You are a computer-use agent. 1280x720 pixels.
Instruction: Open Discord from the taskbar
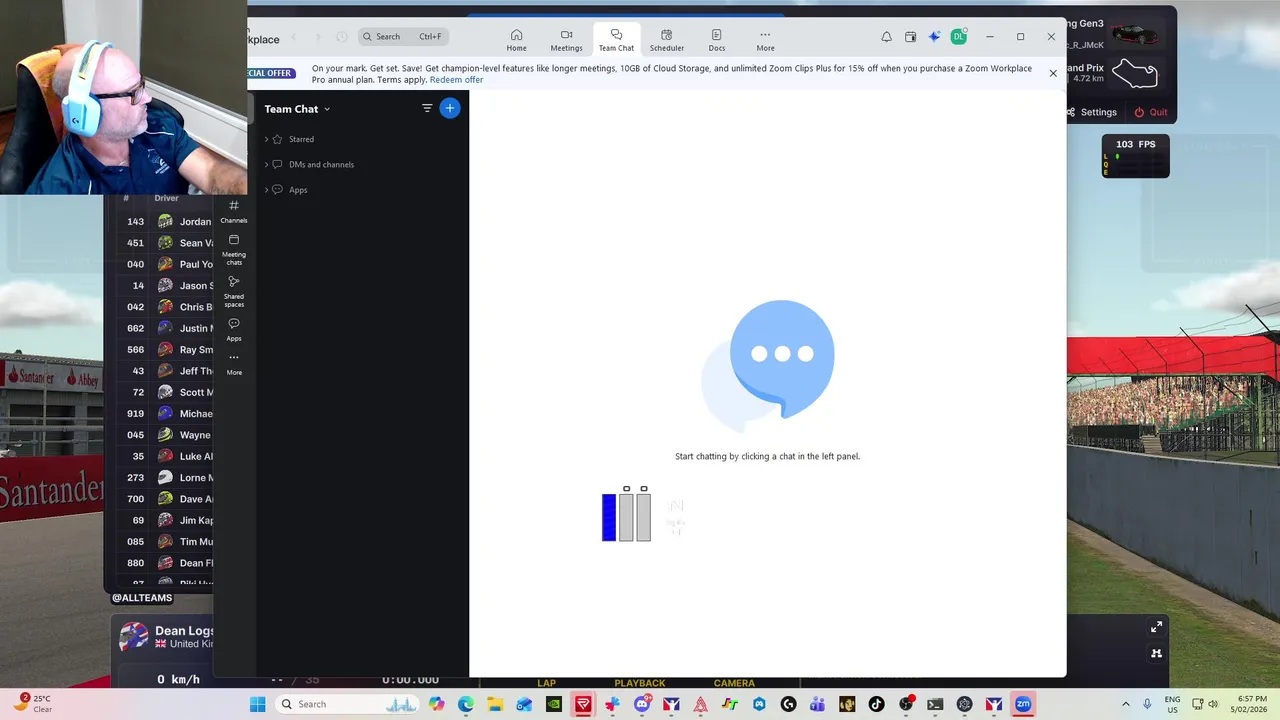(x=642, y=704)
